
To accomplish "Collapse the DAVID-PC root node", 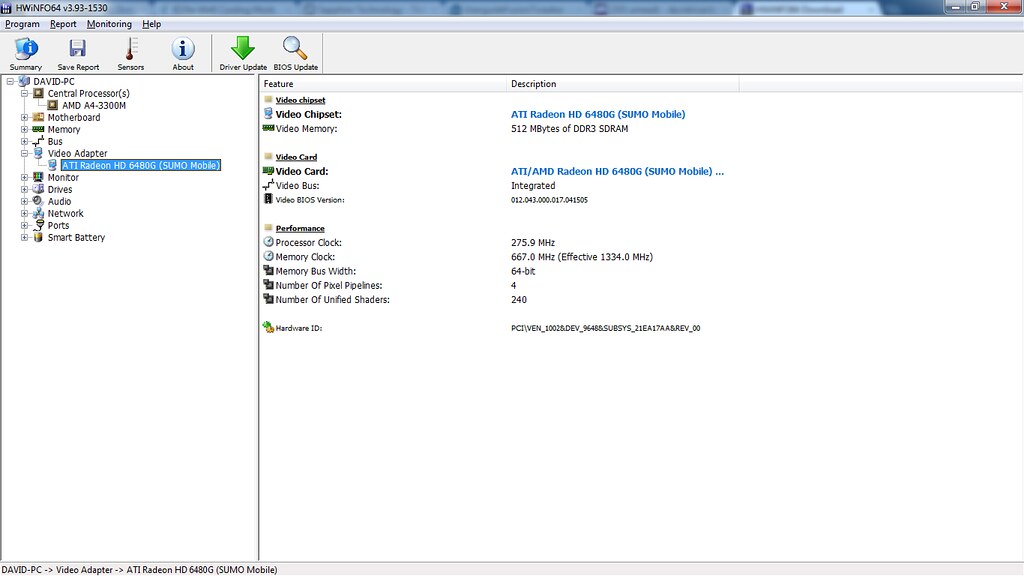I will click(x=10, y=82).
